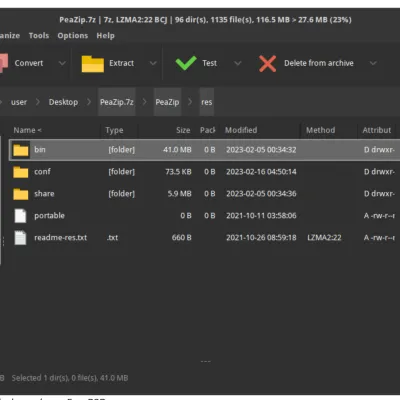Click the .txt type cell
This screenshot has width=400, height=400.
pyautogui.click(x=112, y=238)
